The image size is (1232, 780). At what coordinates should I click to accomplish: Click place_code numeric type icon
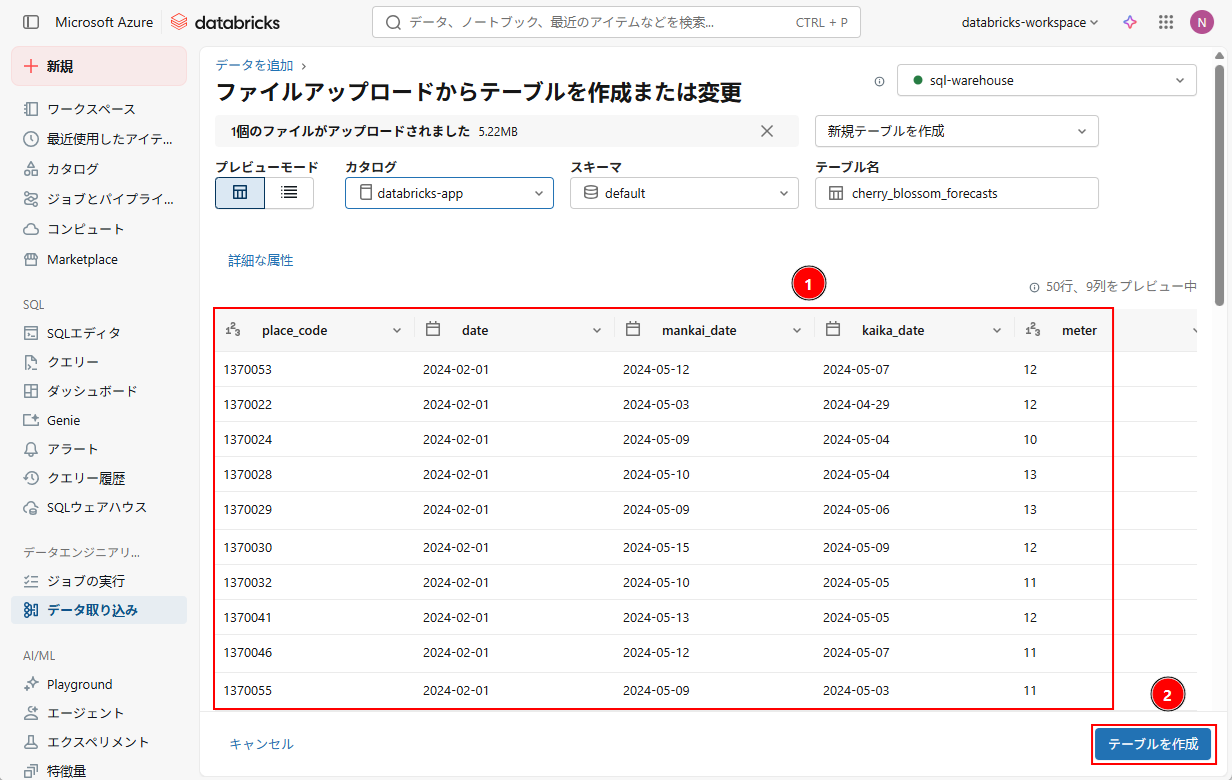coord(232,330)
